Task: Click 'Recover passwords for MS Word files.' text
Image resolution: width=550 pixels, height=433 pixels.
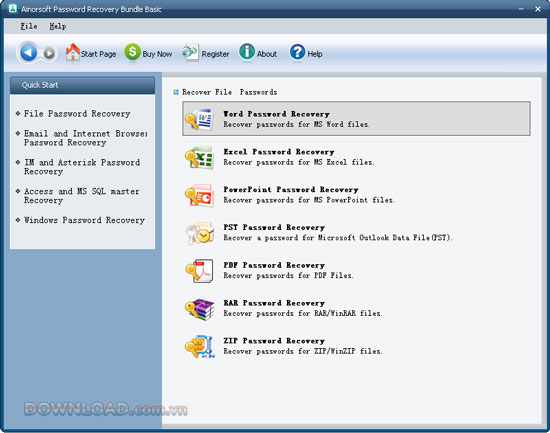Action: click(x=297, y=125)
